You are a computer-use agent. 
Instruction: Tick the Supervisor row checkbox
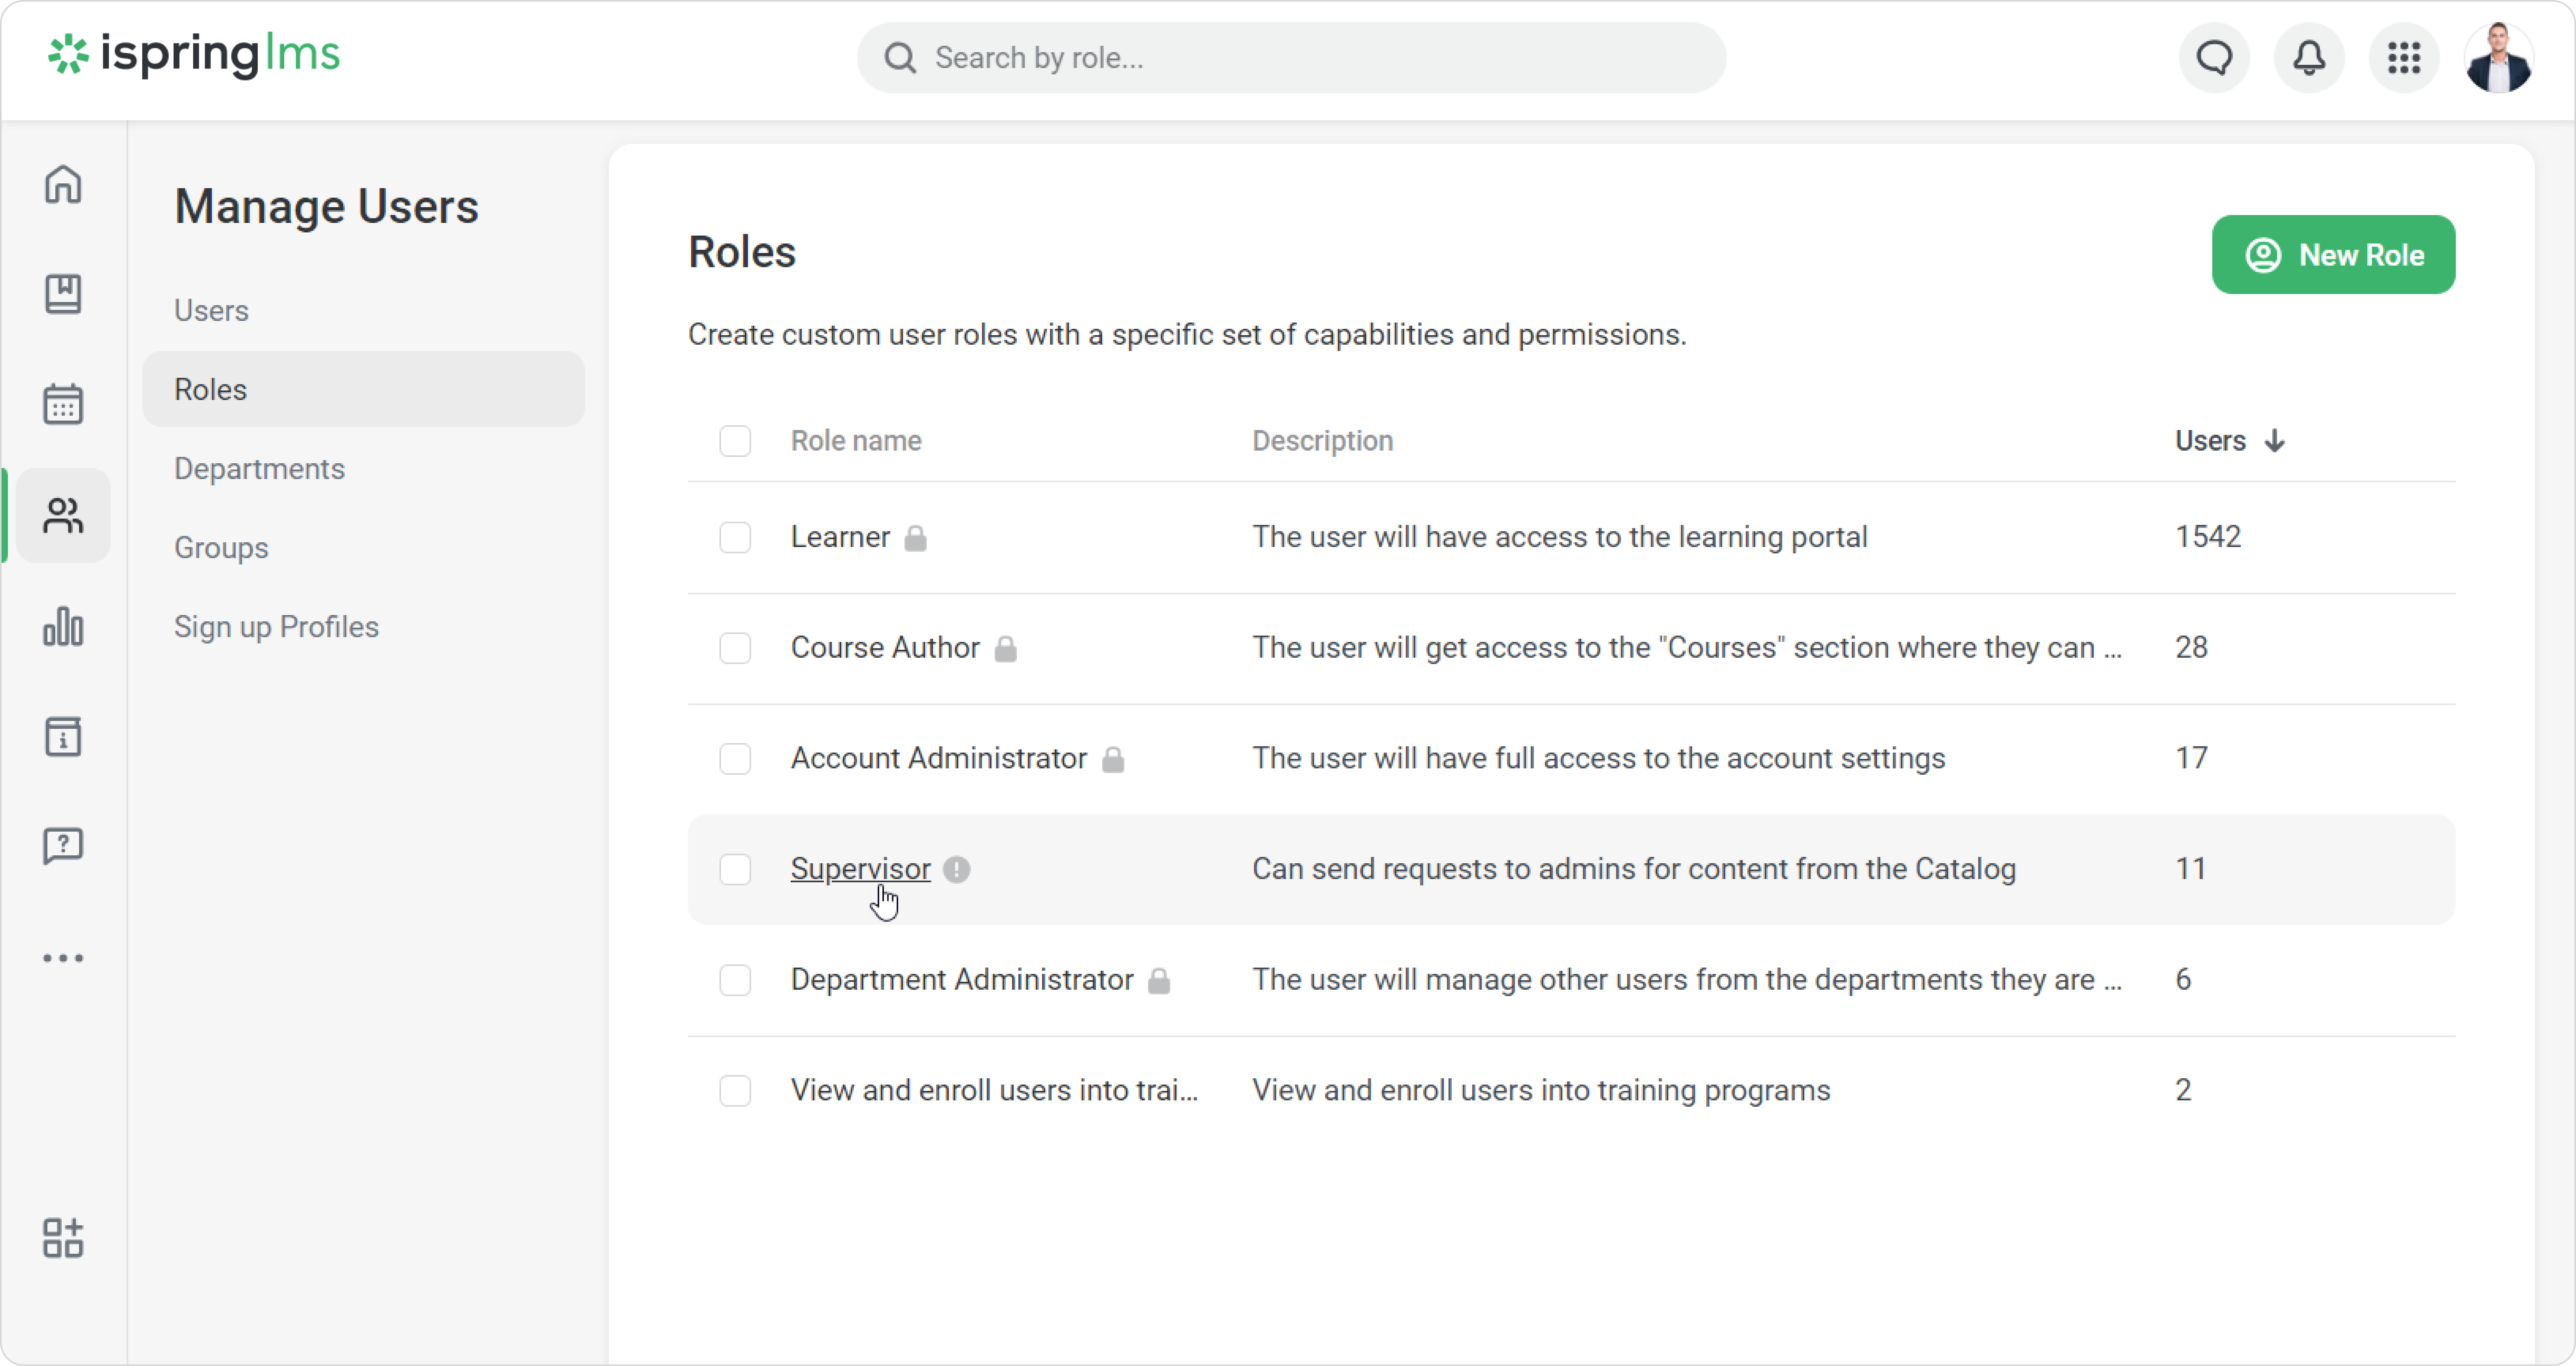(x=735, y=869)
